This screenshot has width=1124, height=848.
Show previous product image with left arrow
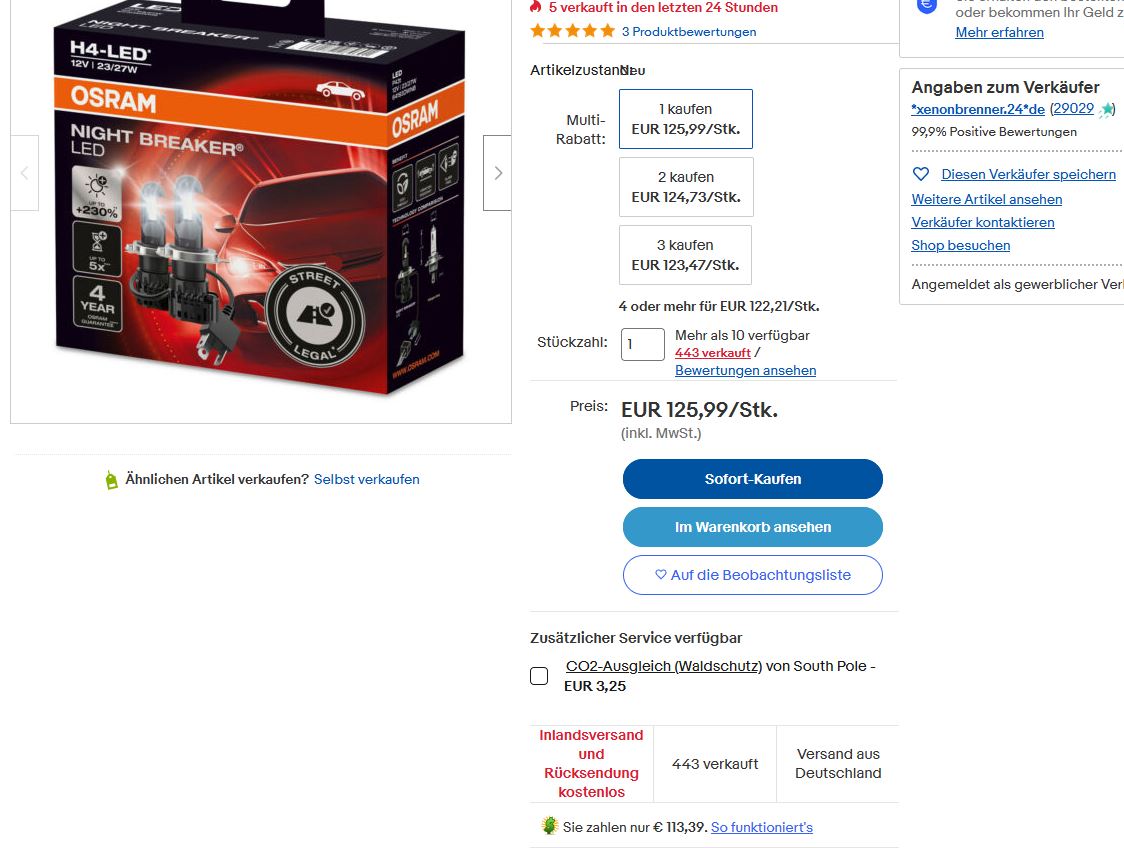pos(24,173)
